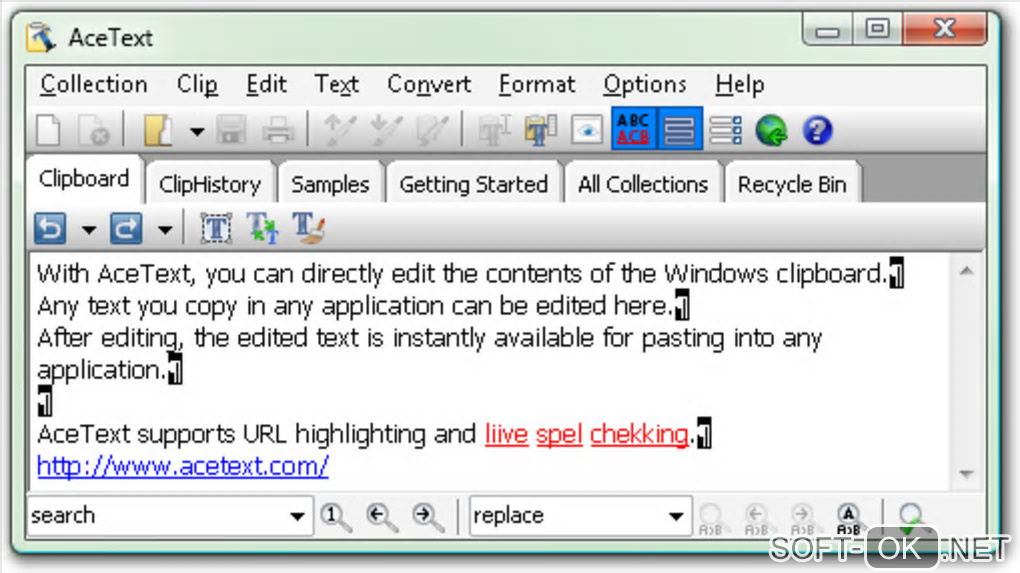
Task: Open the http://www.acetext.com/ link
Action: 183,466
